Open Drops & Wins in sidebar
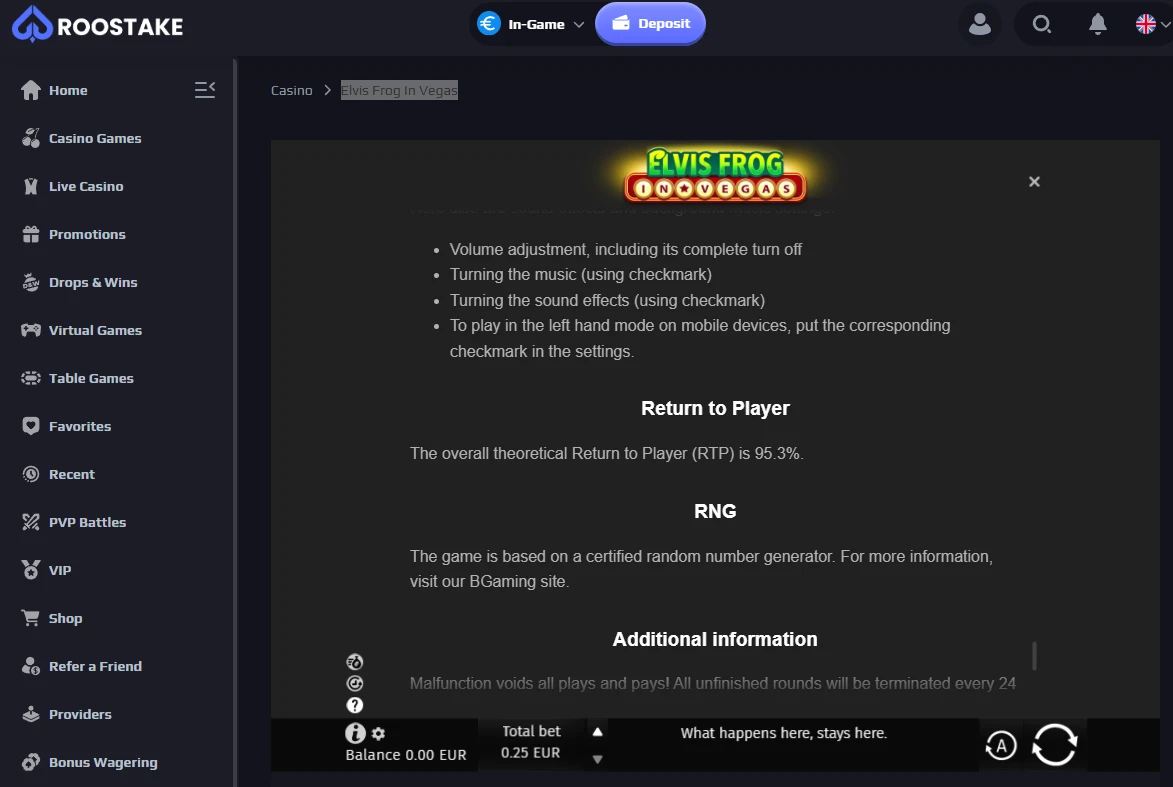Image resolution: width=1173 pixels, height=787 pixels. point(93,282)
